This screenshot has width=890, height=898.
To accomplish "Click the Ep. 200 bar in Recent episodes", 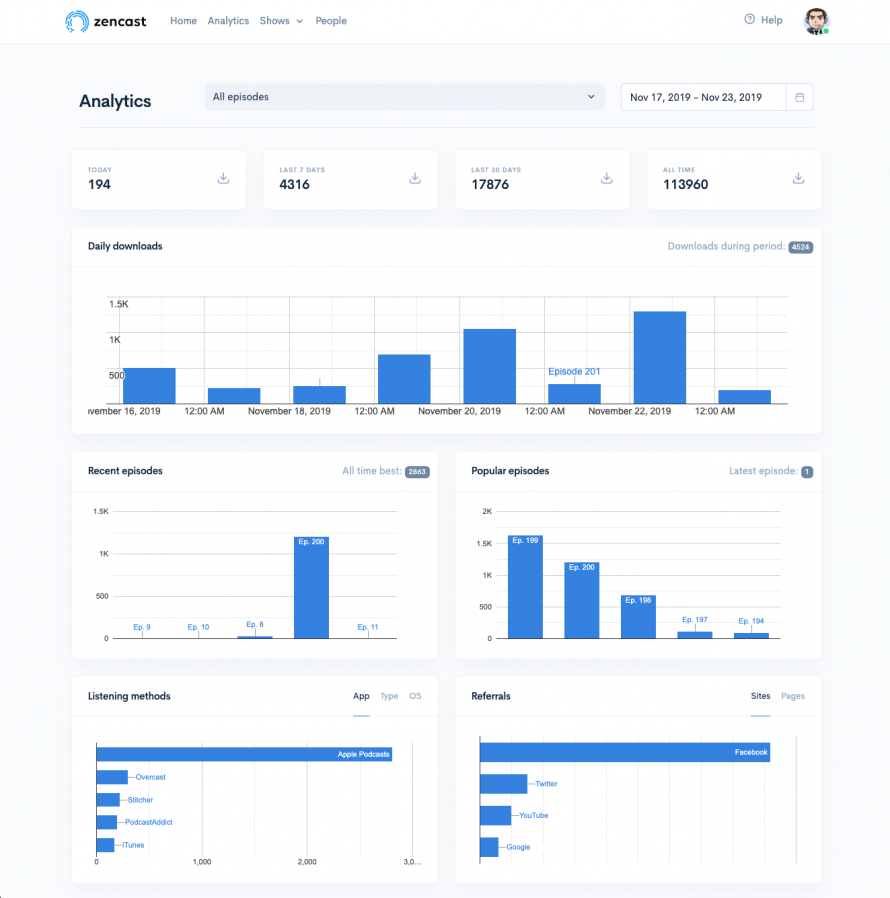I will point(311,590).
